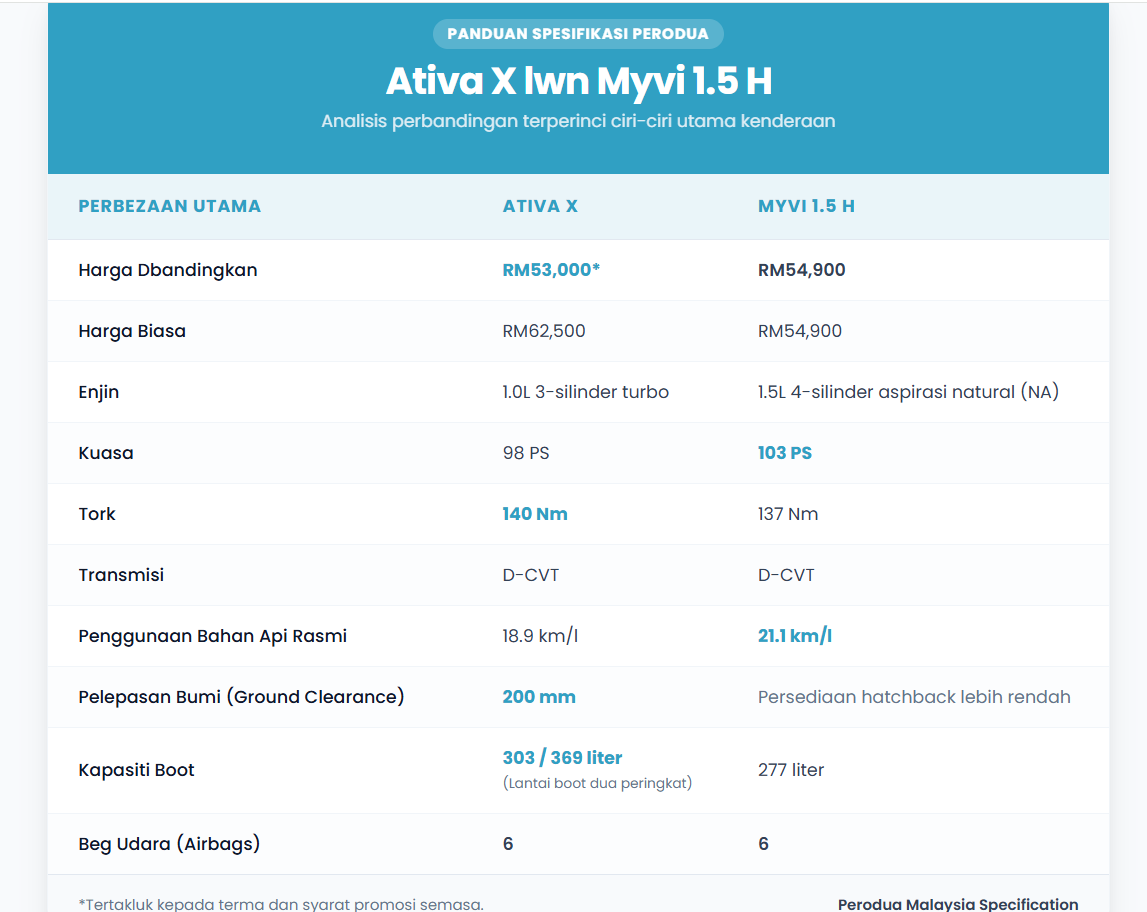Viewport: 1147px width, 912px height.
Task: Click '1.5L 4-silinder aspirasi natural (NA)' cell
Action: click(908, 392)
